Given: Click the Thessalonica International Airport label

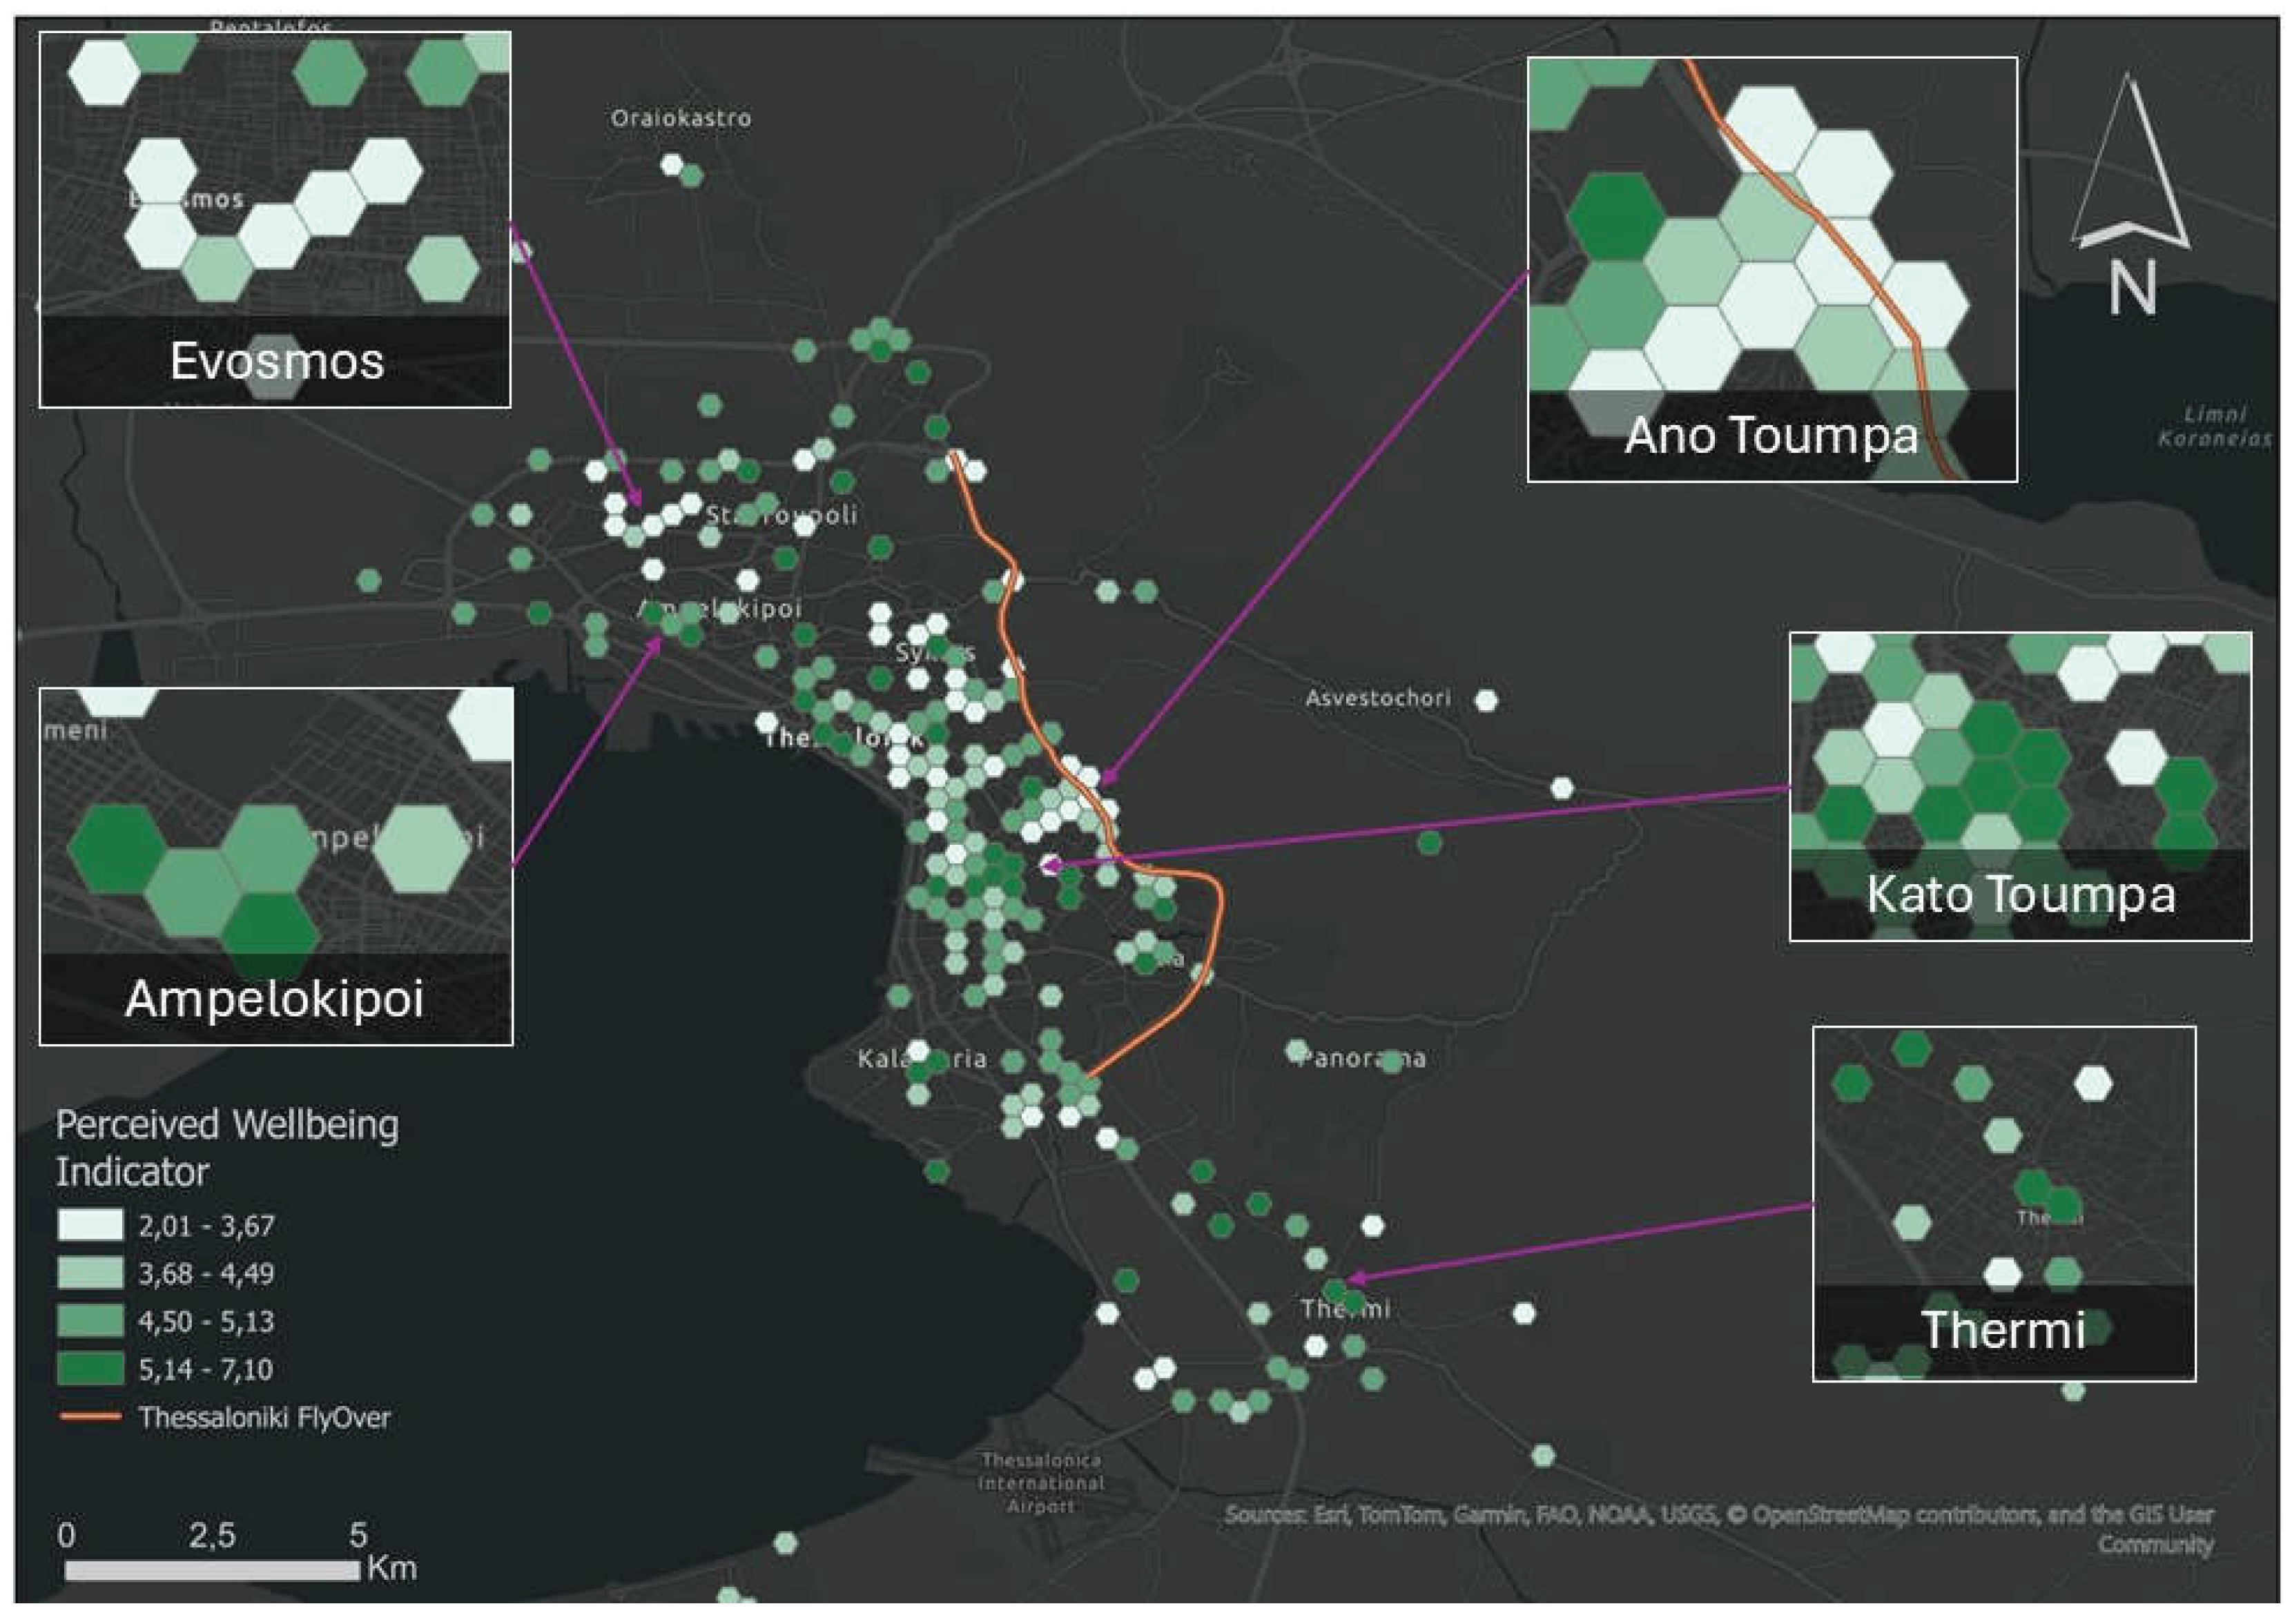Looking at the screenshot, I should [x=1040, y=1483].
